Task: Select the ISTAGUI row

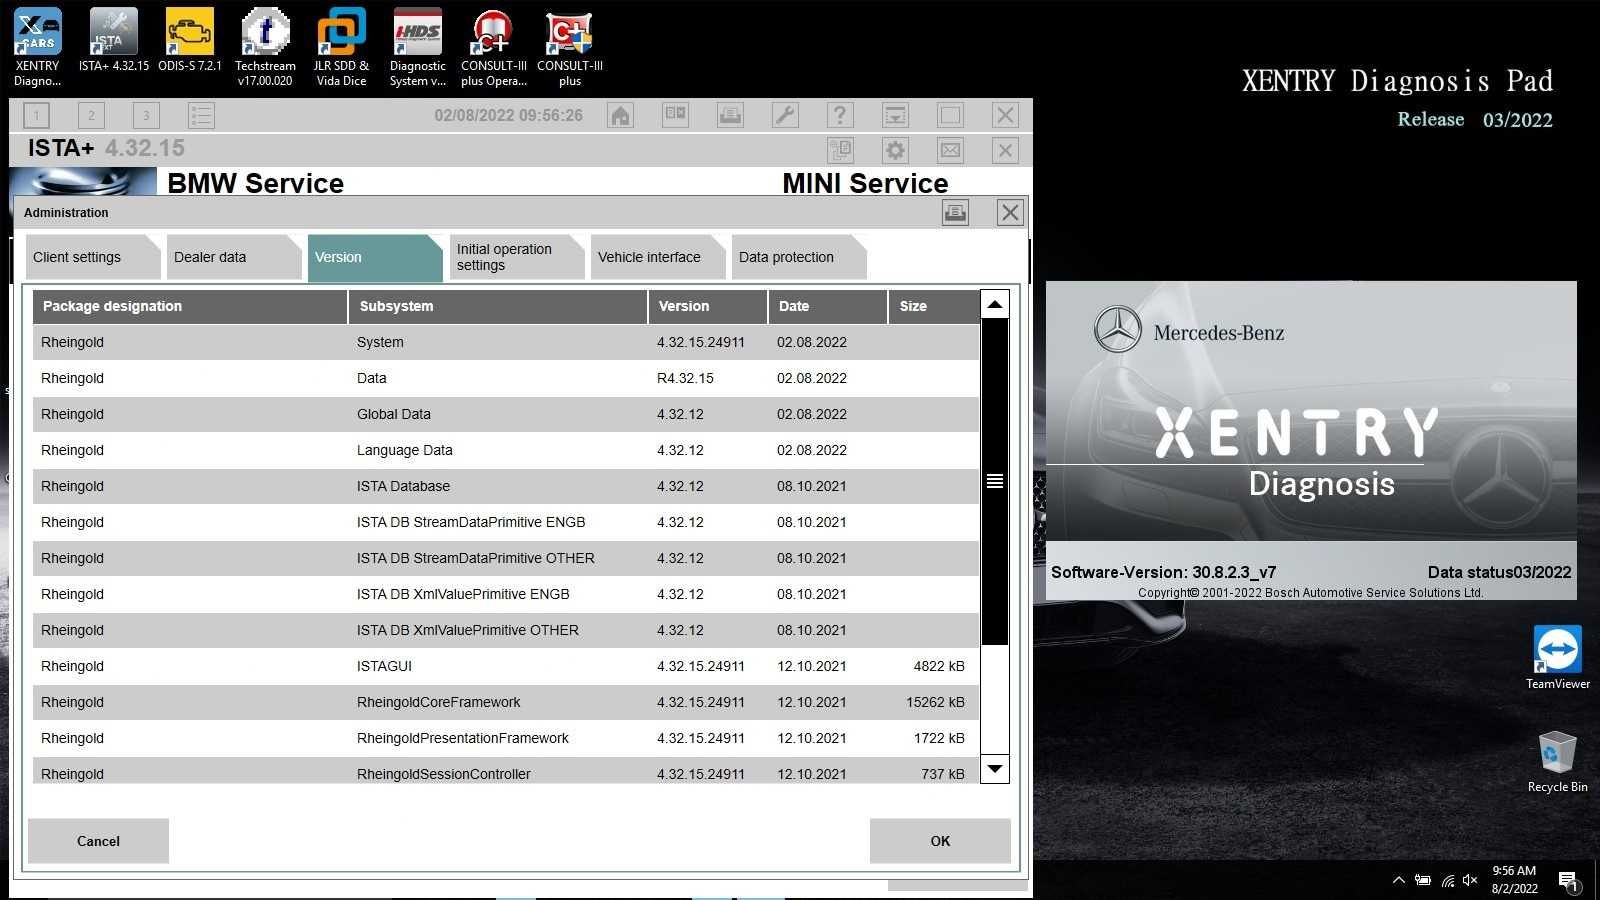Action: (x=506, y=666)
